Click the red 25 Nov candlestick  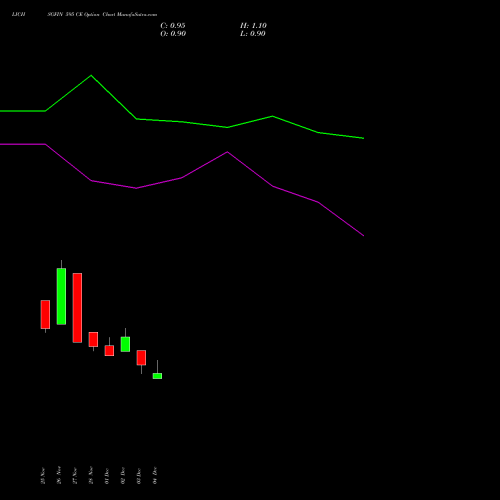click(45, 314)
